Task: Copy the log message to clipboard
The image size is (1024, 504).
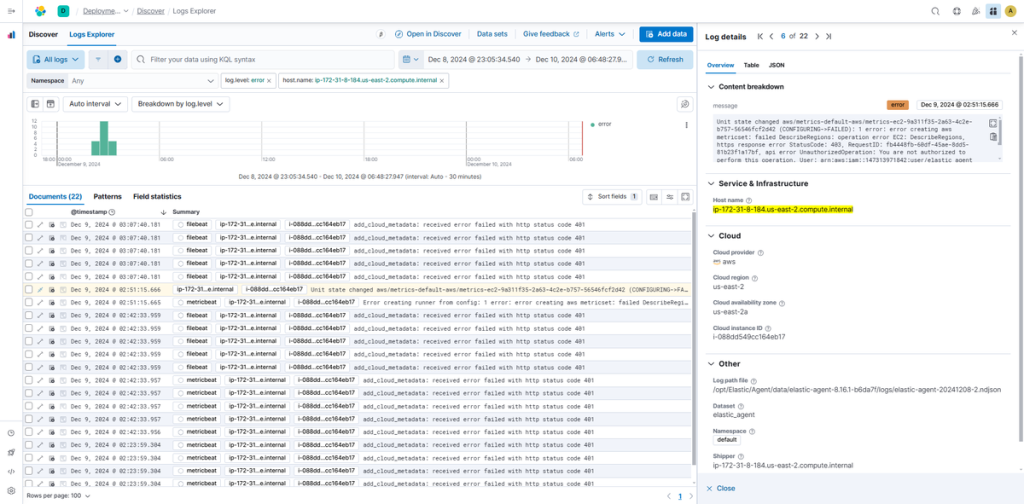Action: 993,137
